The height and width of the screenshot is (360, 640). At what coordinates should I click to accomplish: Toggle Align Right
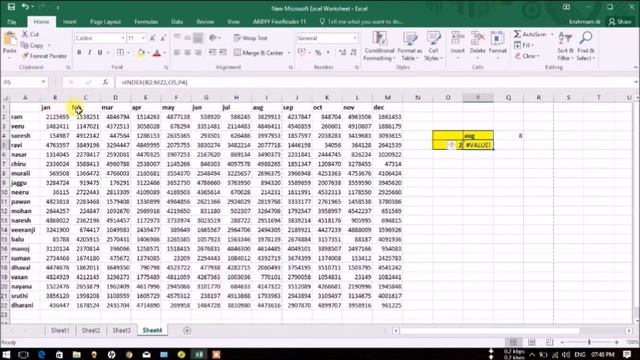[x=198, y=53]
